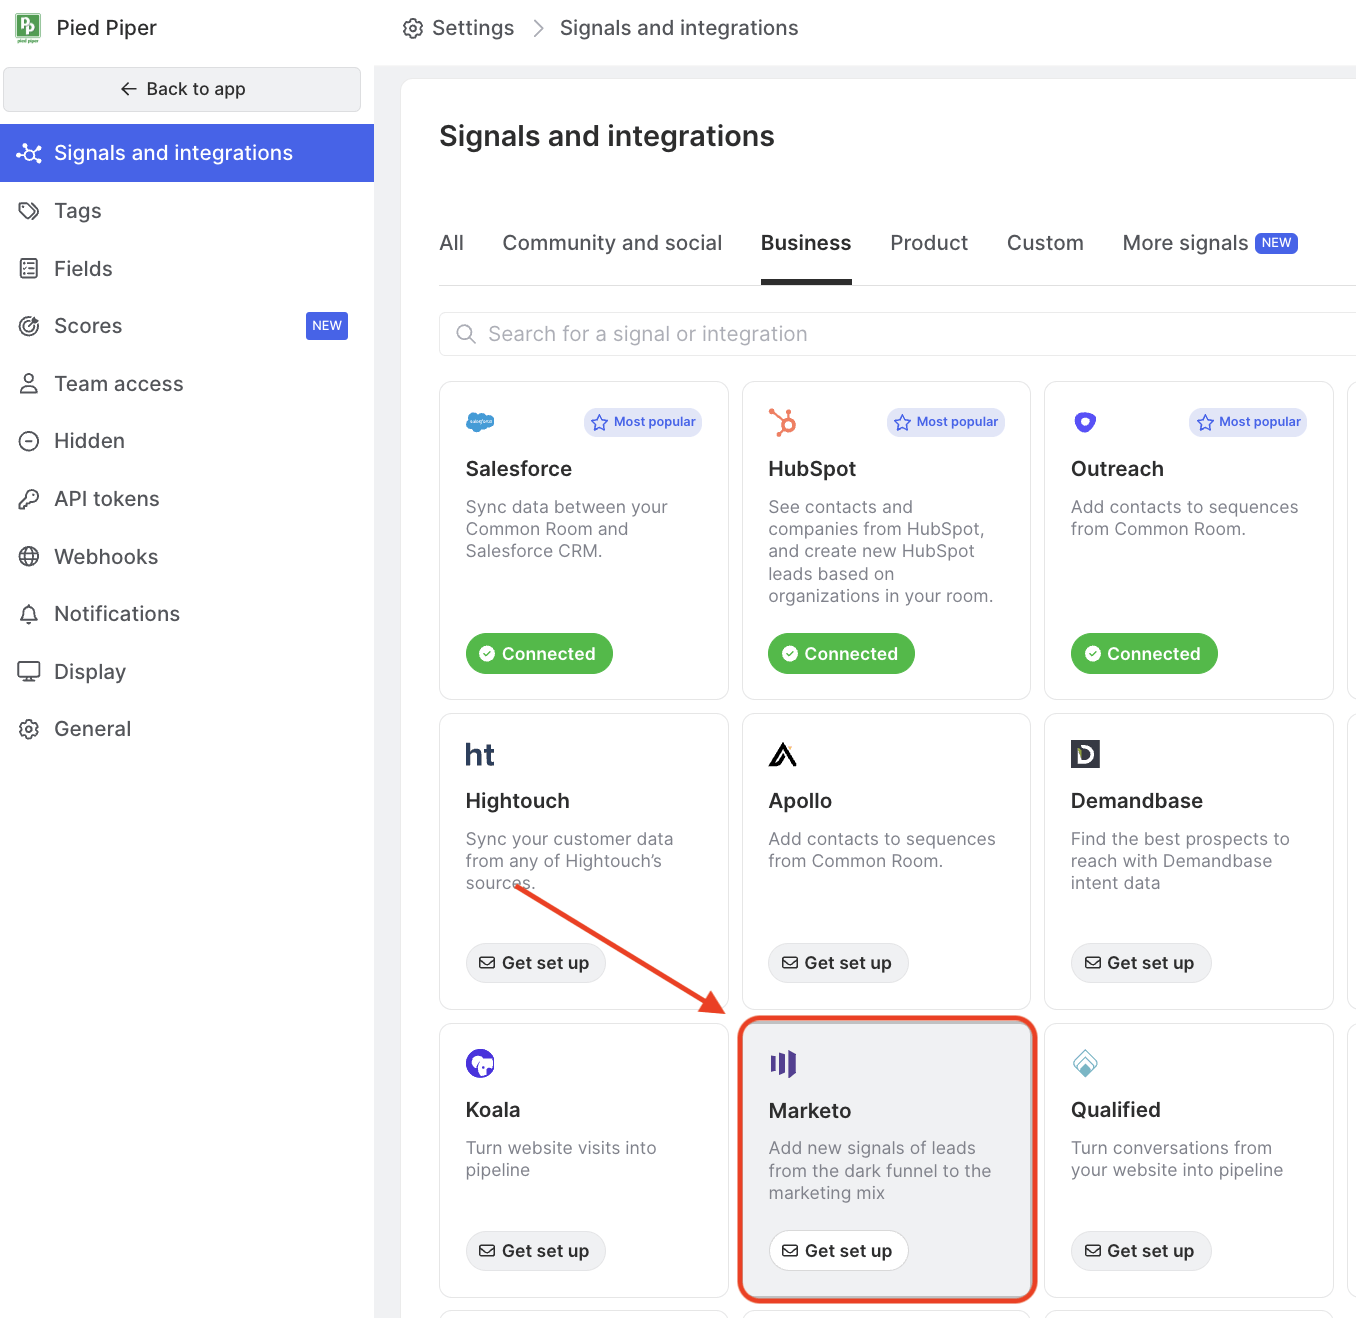Screen dimensions: 1356x1318
Task: Click Get set up for Demandbase
Action: [1140, 963]
